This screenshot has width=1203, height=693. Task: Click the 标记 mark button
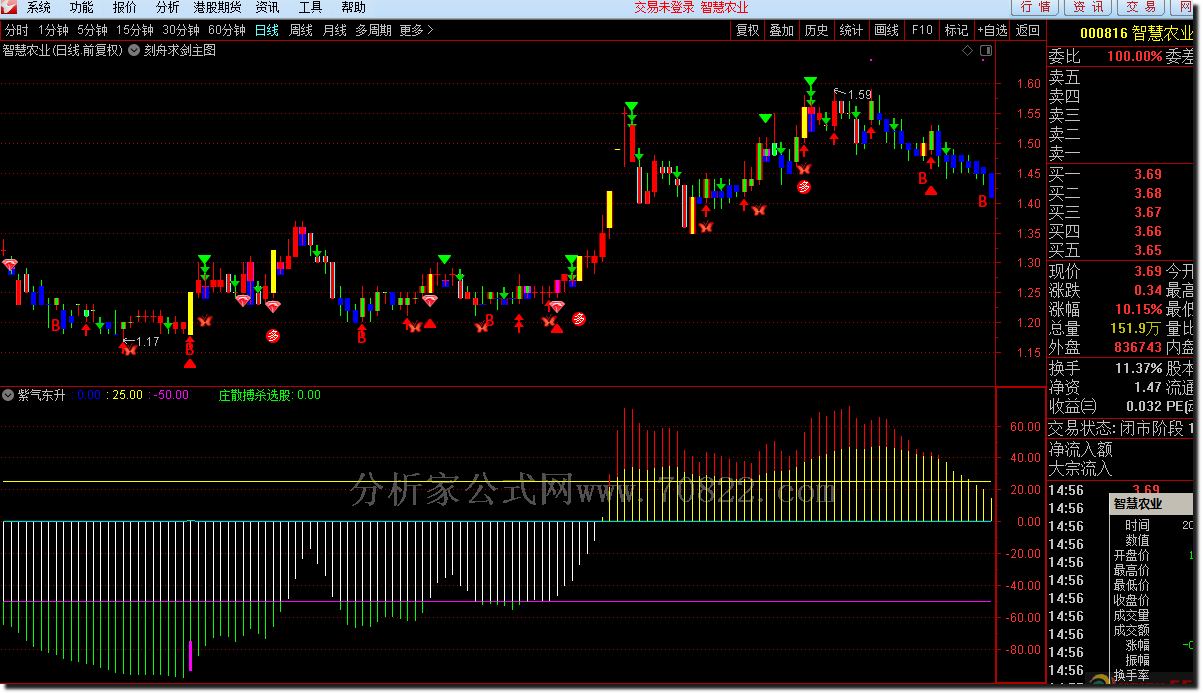pos(956,30)
